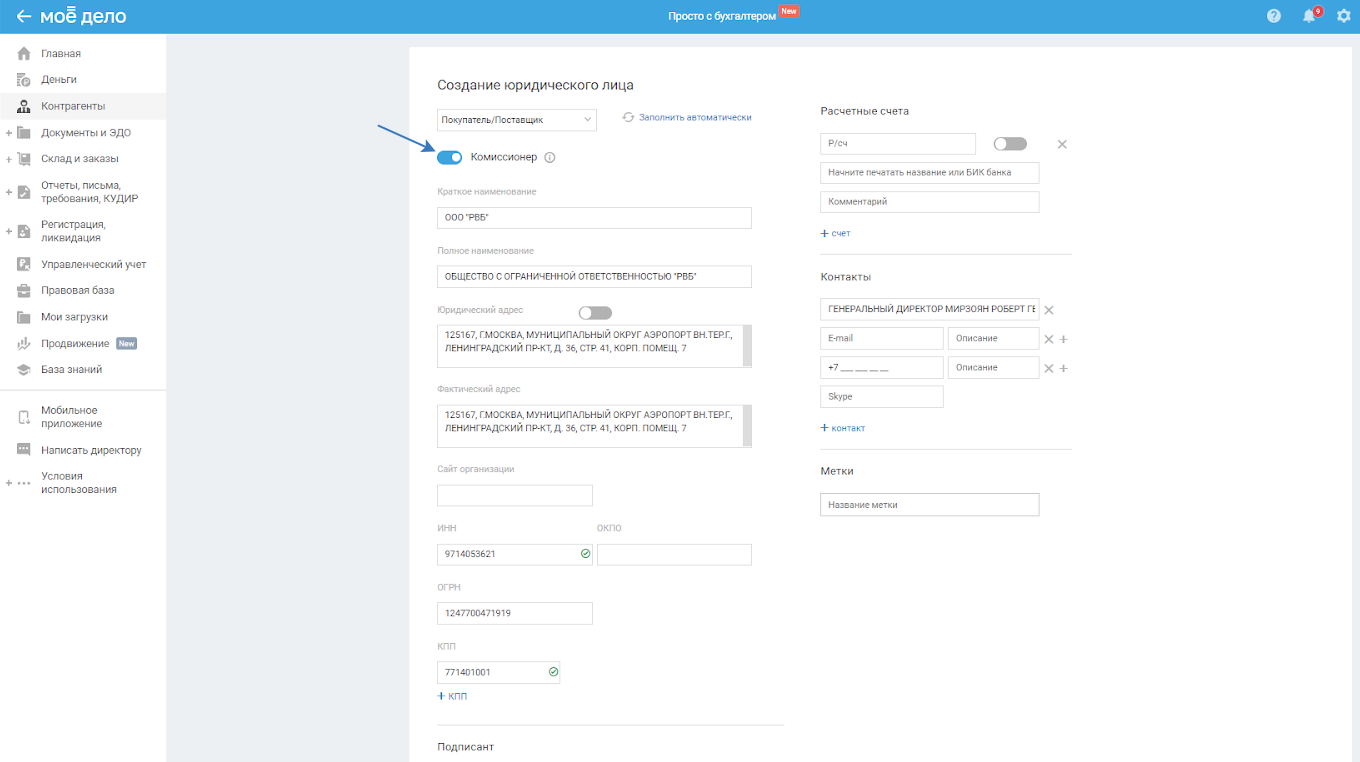This screenshot has height=762, width=1360.
Task: Open the notifications bell
Action: (1308, 16)
